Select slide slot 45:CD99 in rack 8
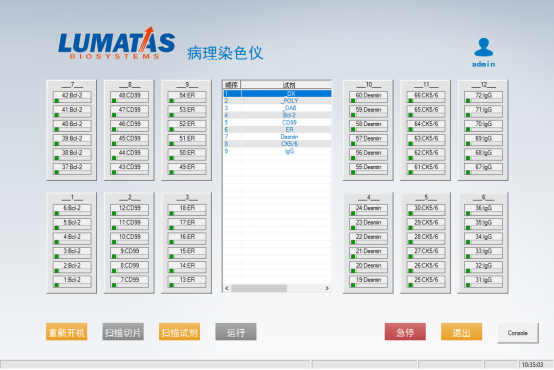Image resolution: width=554 pixels, height=370 pixels. pos(129,140)
